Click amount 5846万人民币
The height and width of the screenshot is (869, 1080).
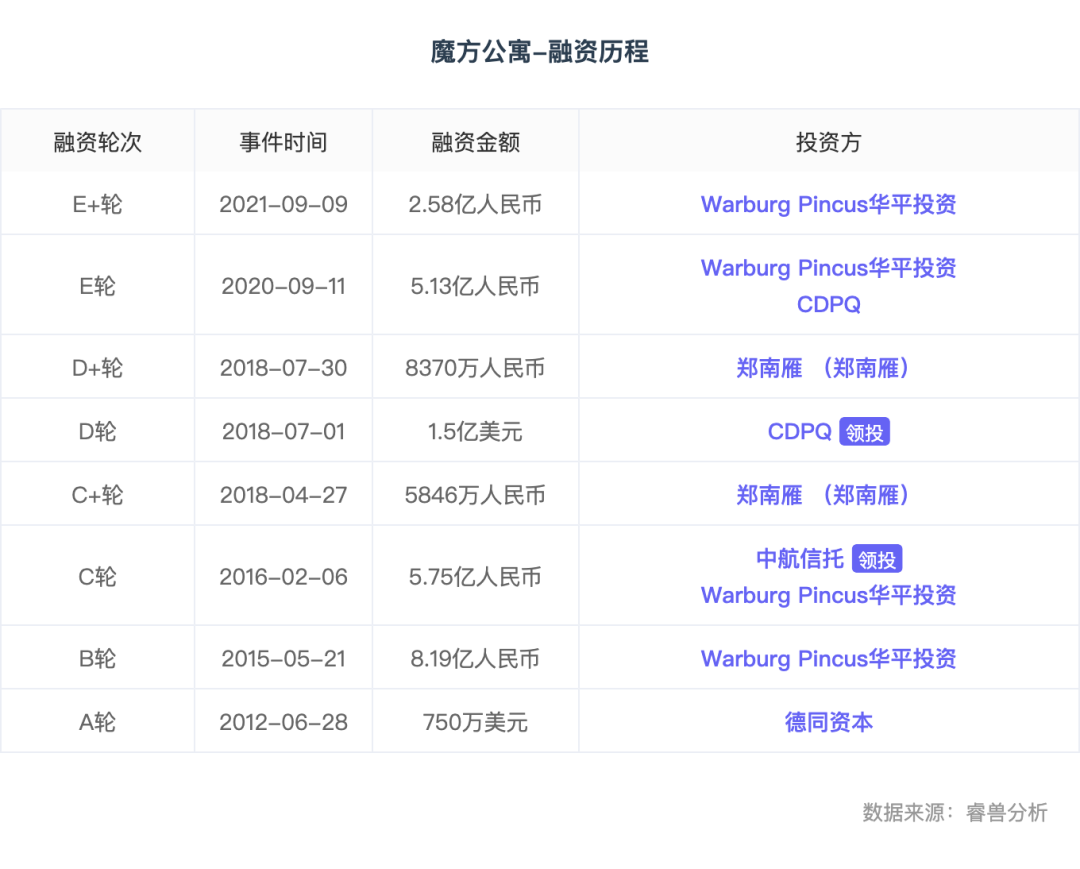[x=475, y=495]
